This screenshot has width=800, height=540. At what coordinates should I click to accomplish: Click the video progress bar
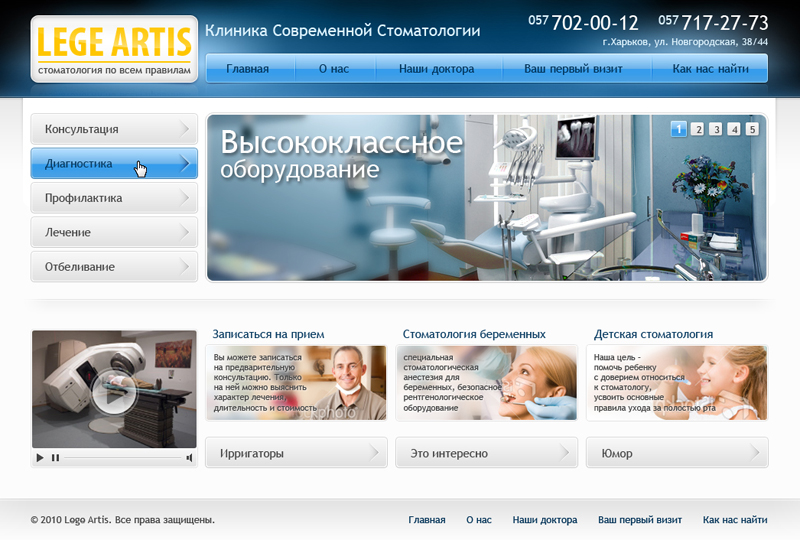tap(122, 458)
